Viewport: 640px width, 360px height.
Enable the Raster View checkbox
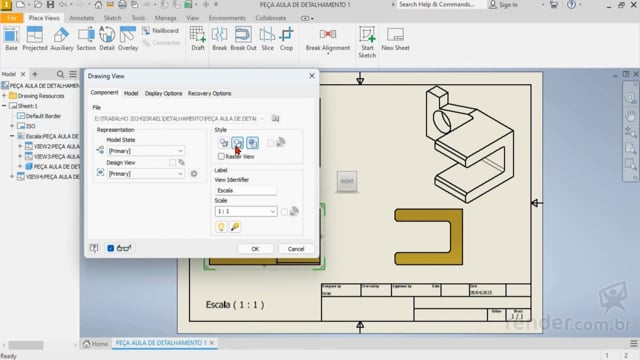pos(221,156)
